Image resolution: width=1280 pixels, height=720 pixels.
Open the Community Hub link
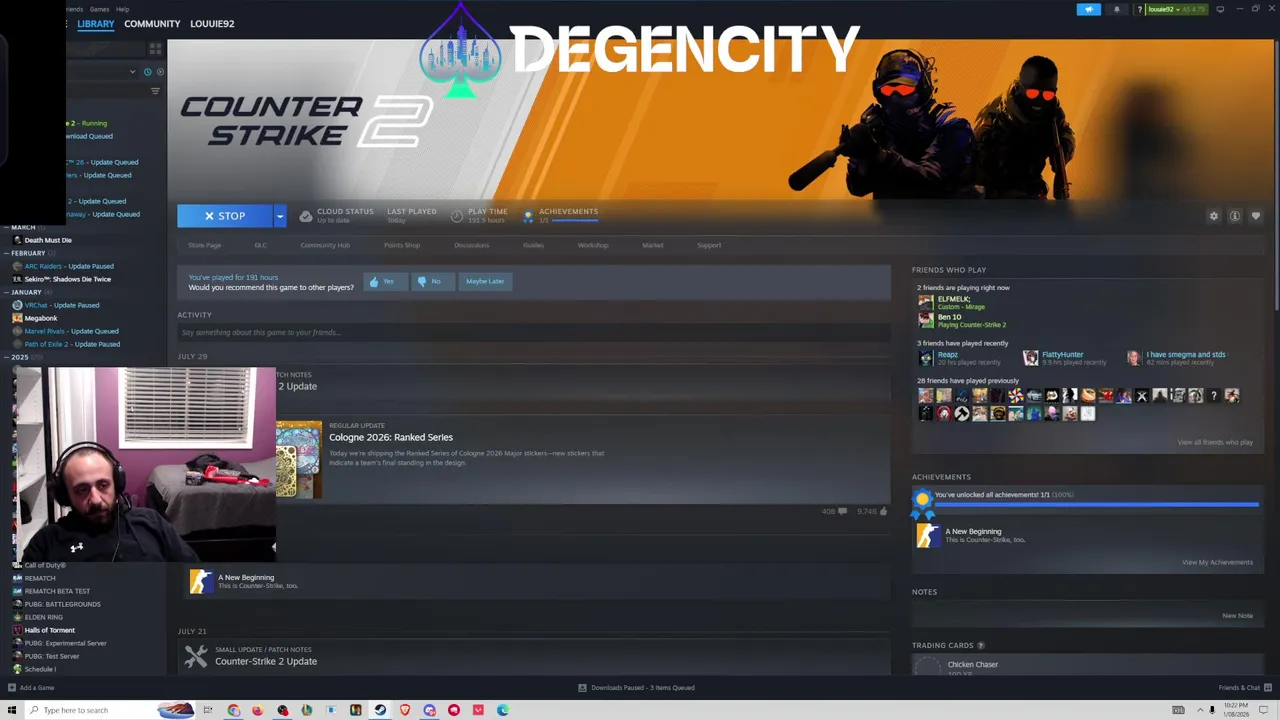325,245
